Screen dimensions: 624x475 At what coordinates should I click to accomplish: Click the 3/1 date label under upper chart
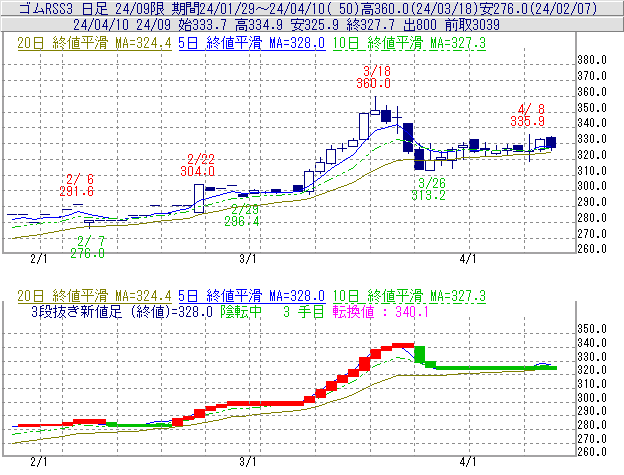pos(248,259)
